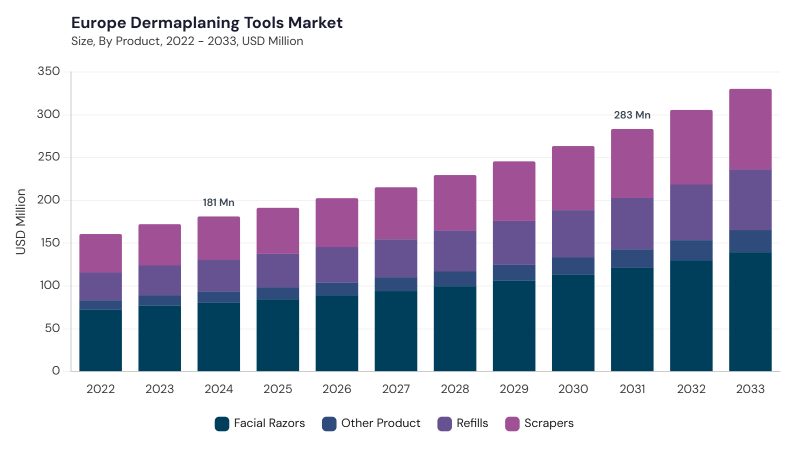Click the Scrapers legend color swatch
Image resolution: width=800 pixels, height=450 pixels.
512,424
